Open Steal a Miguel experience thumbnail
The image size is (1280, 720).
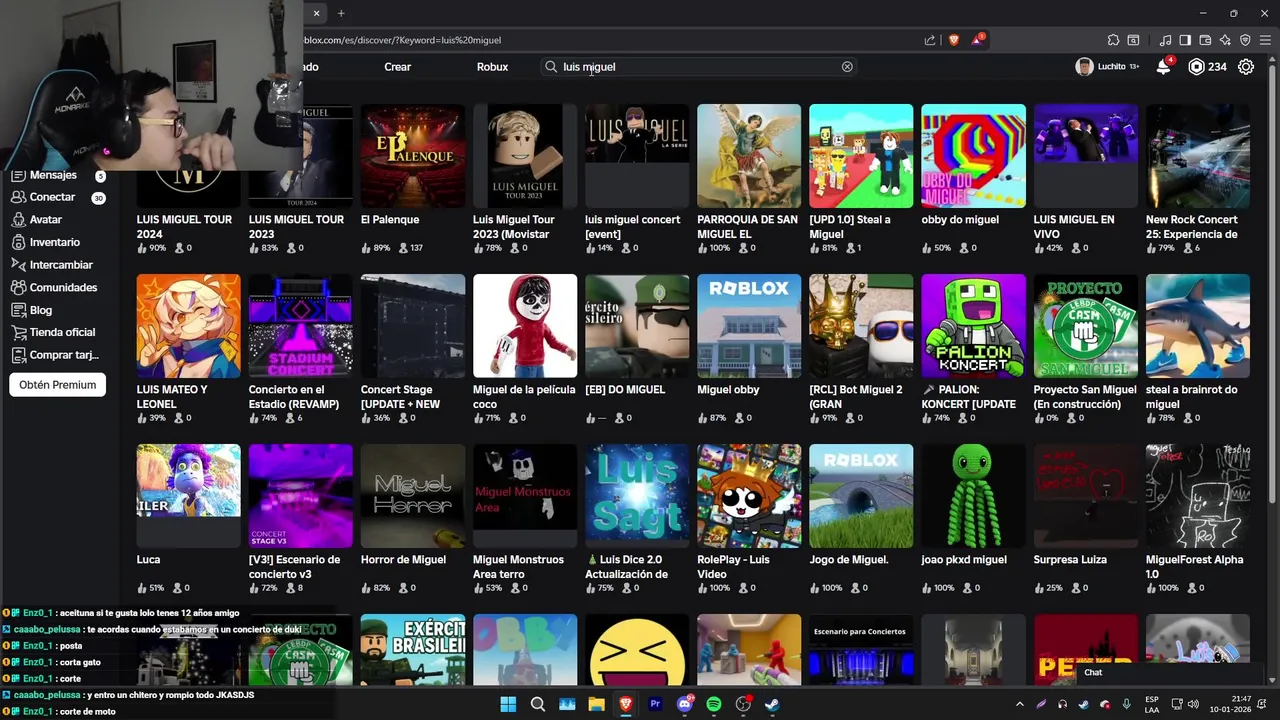click(x=861, y=156)
